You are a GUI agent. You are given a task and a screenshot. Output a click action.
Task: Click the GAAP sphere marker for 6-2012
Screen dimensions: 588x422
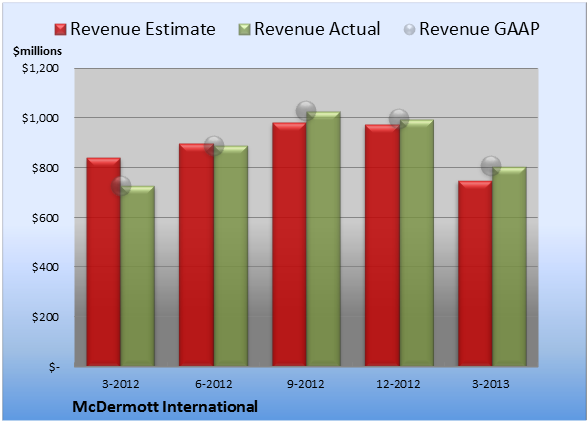[214, 146]
